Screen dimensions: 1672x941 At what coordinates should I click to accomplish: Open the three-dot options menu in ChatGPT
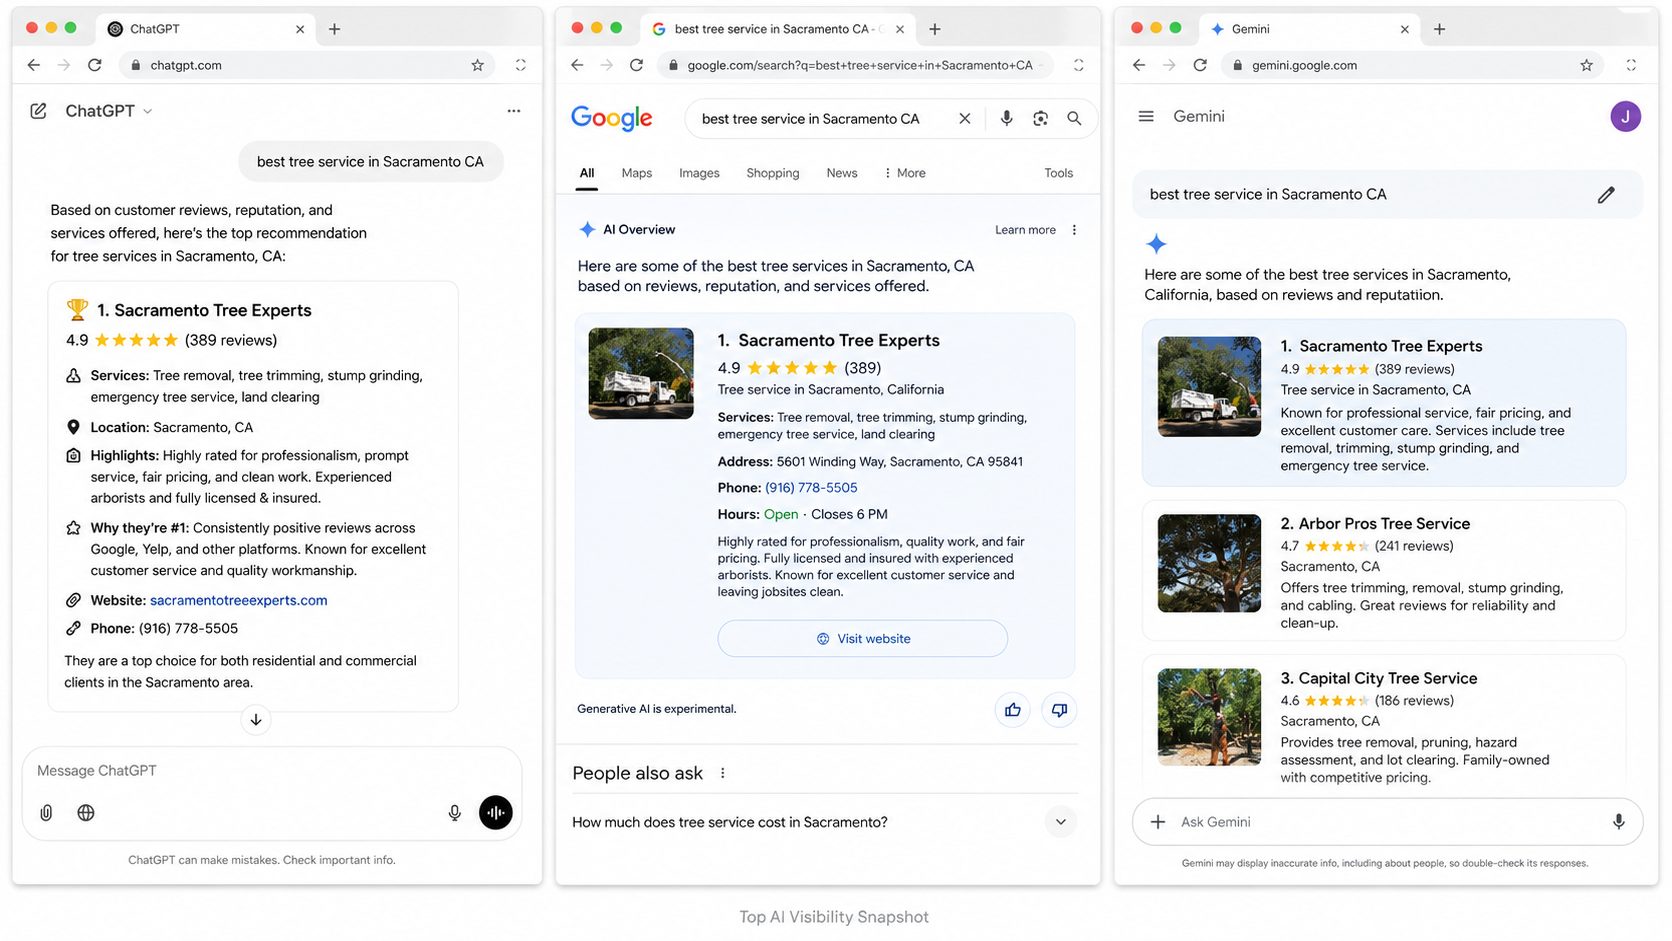514,111
